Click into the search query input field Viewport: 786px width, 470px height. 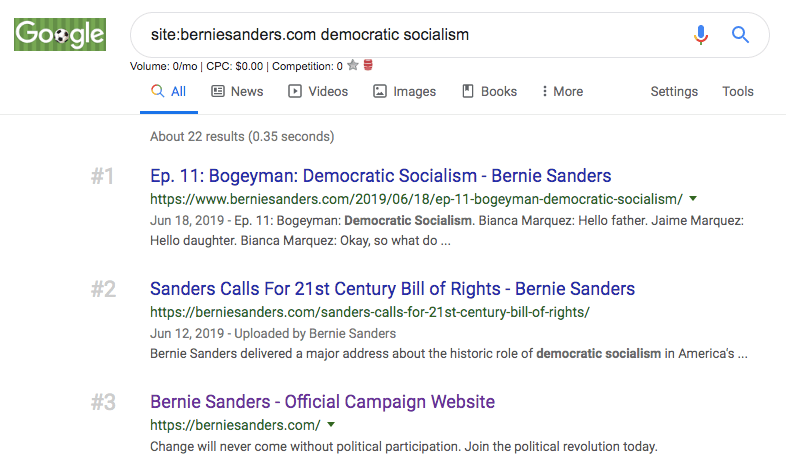[x=400, y=35]
